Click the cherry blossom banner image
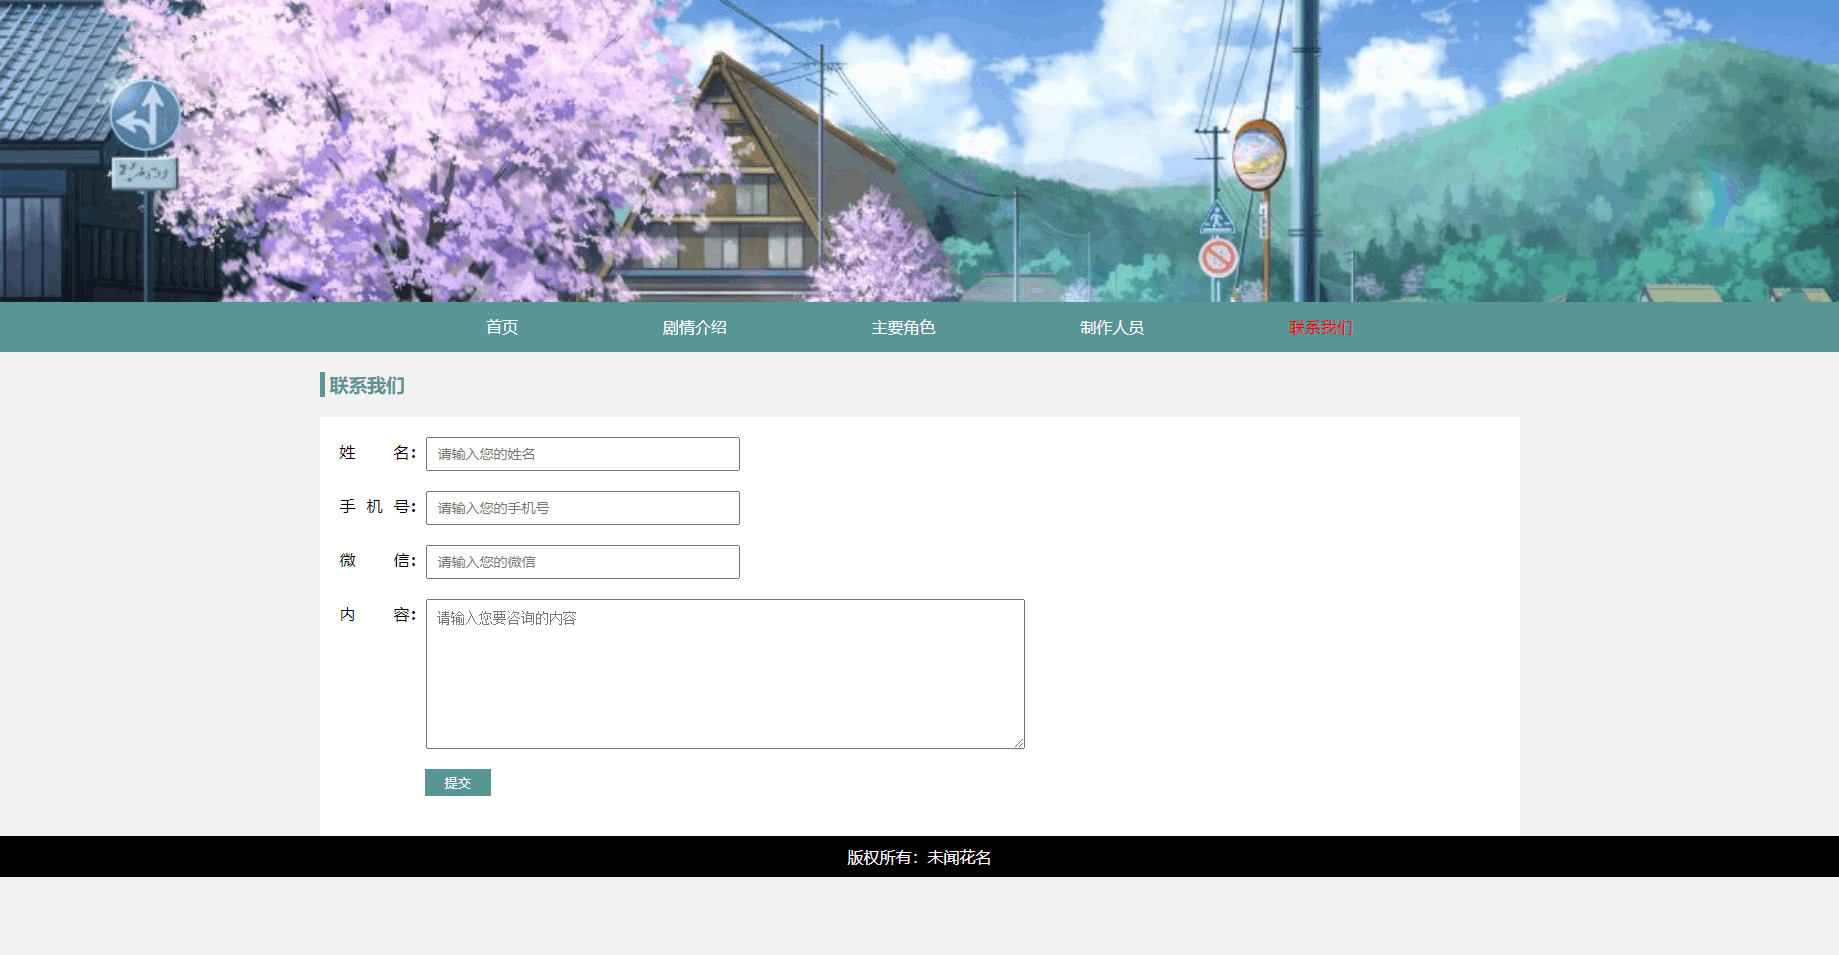The width and height of the screenshot is (1839, 955). 919,150
